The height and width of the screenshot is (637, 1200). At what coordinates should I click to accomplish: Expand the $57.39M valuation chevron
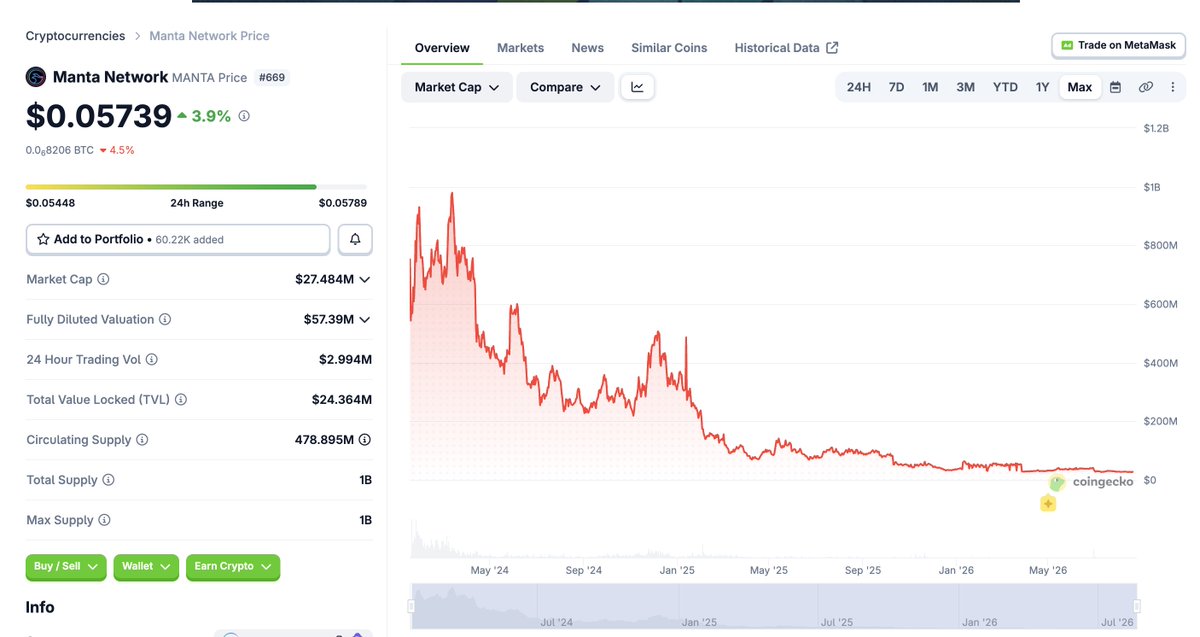pos(365,320)
